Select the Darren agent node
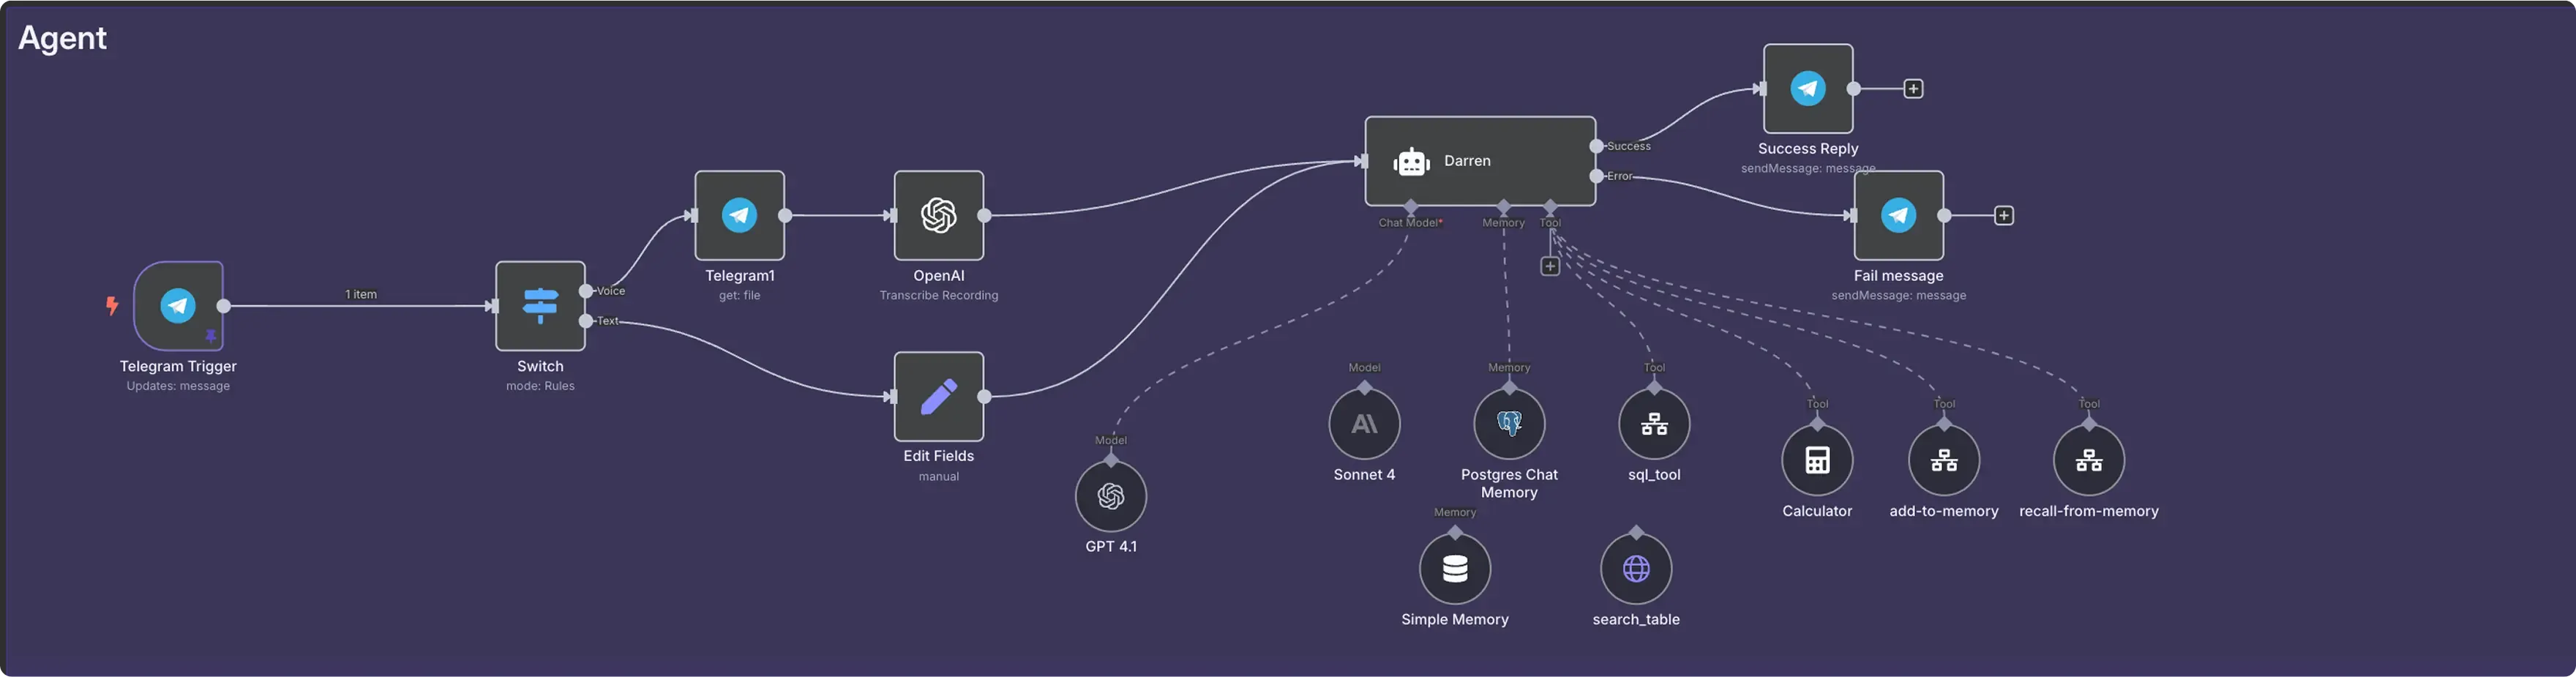 point(1480,161)
